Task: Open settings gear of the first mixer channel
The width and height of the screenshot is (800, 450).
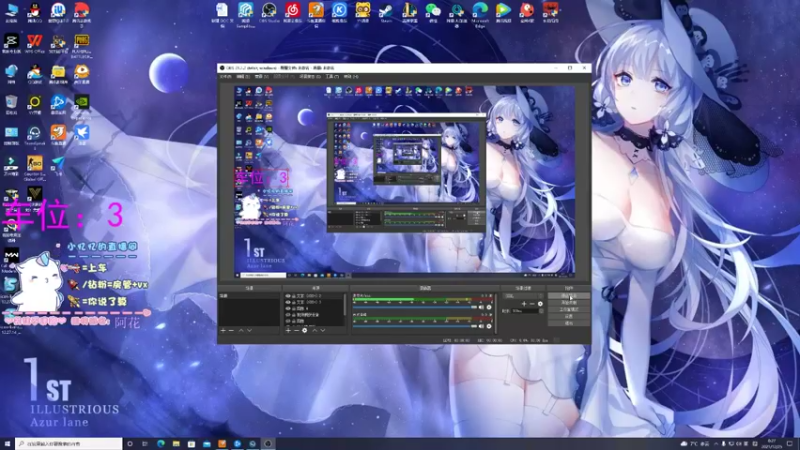Action: tap(489, 307)
